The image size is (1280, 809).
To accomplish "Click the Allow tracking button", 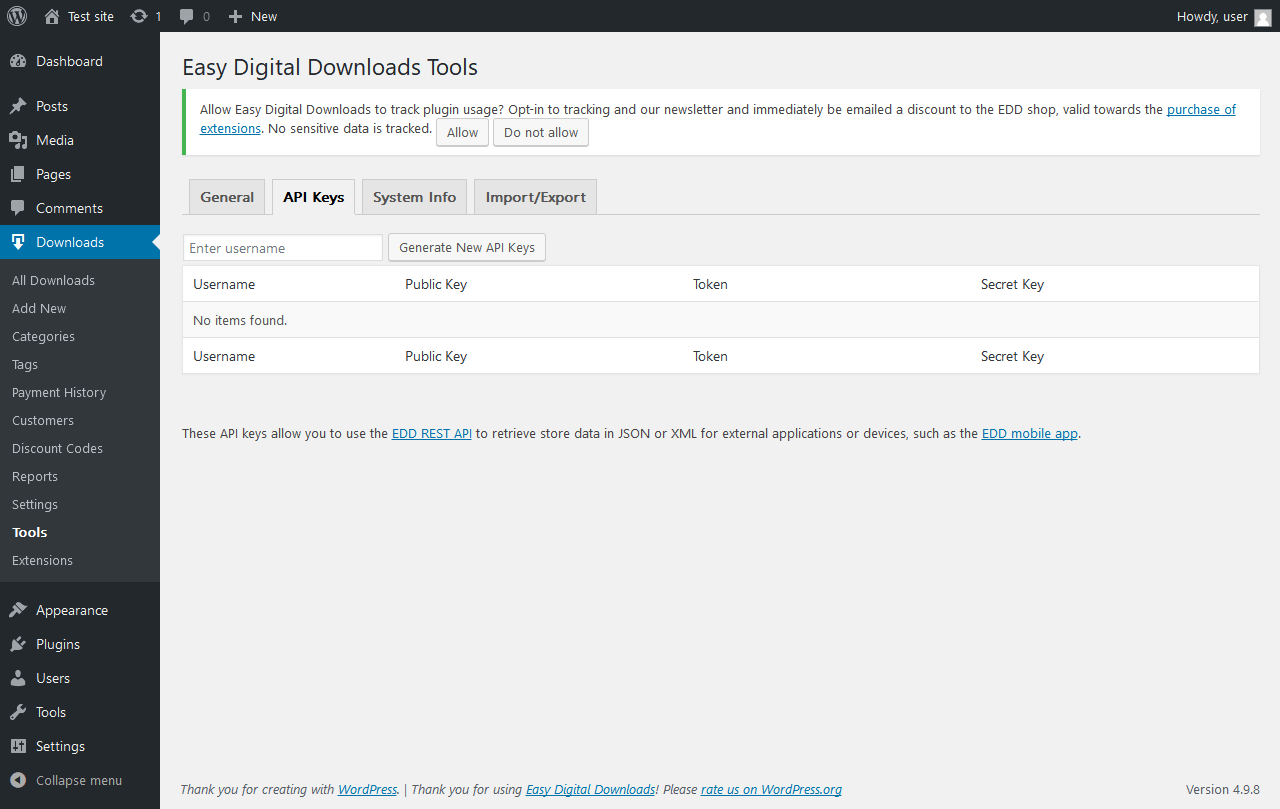I will (462, 132).
